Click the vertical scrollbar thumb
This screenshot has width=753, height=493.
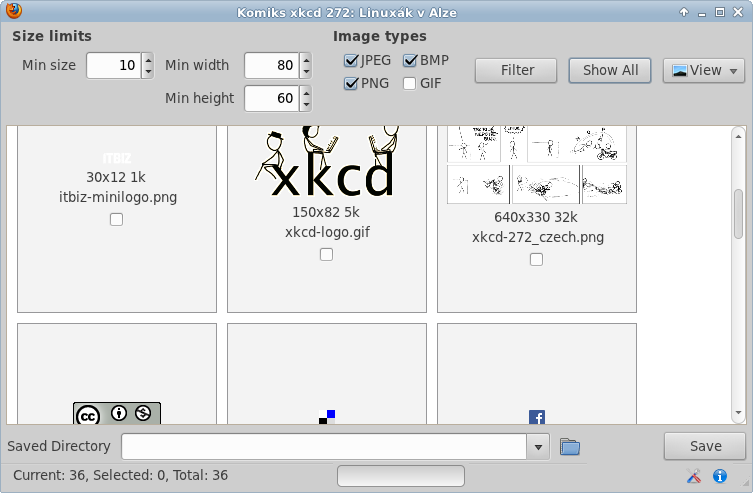coord(739,214)
